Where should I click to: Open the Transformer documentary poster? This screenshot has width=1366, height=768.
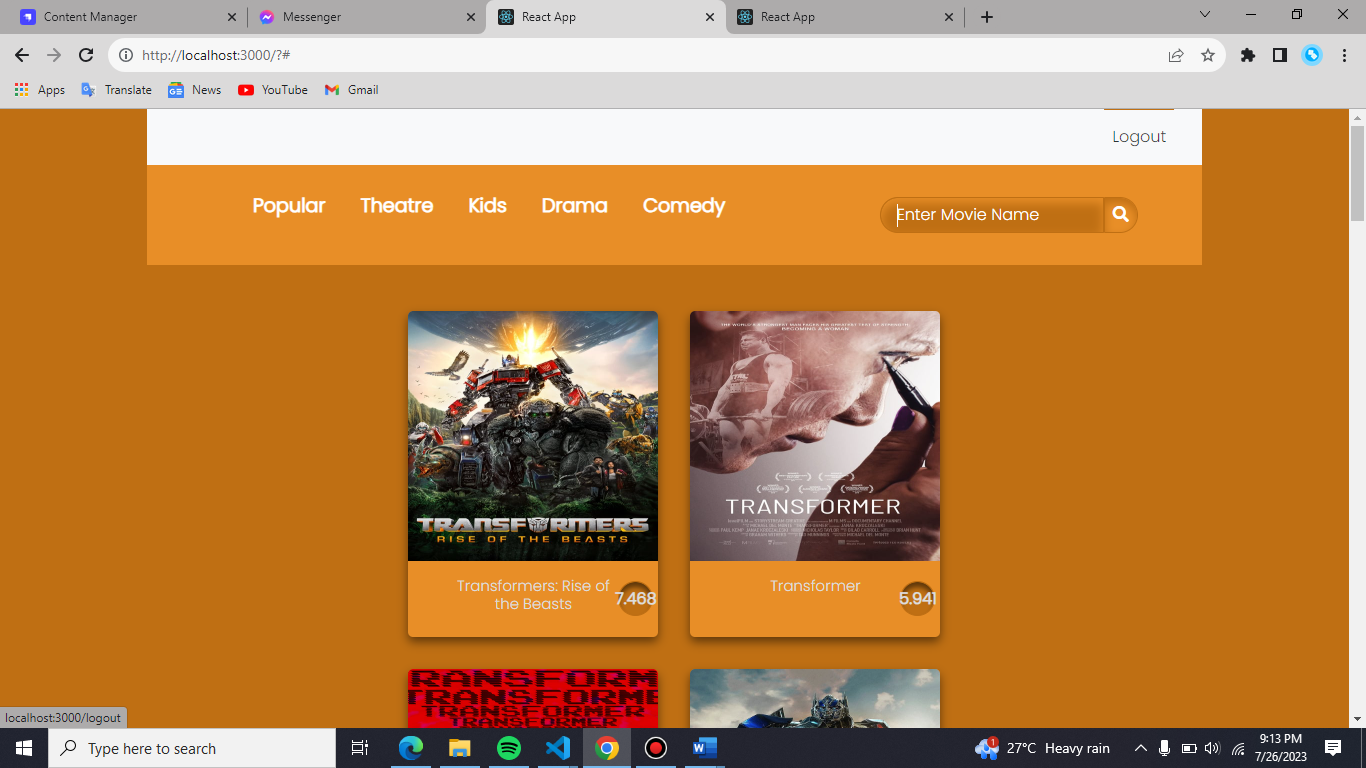(x=815, y=436)
